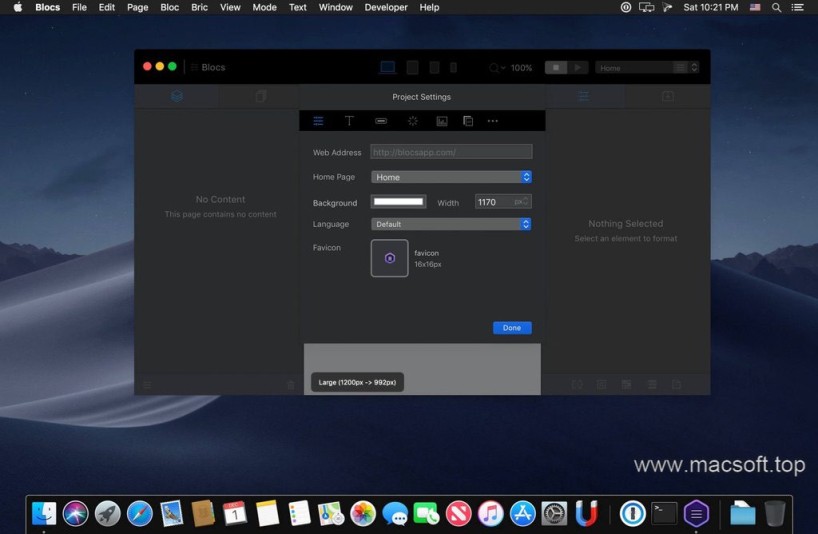Click the favicon image well

pyautogui.click(x=390, y=258)
